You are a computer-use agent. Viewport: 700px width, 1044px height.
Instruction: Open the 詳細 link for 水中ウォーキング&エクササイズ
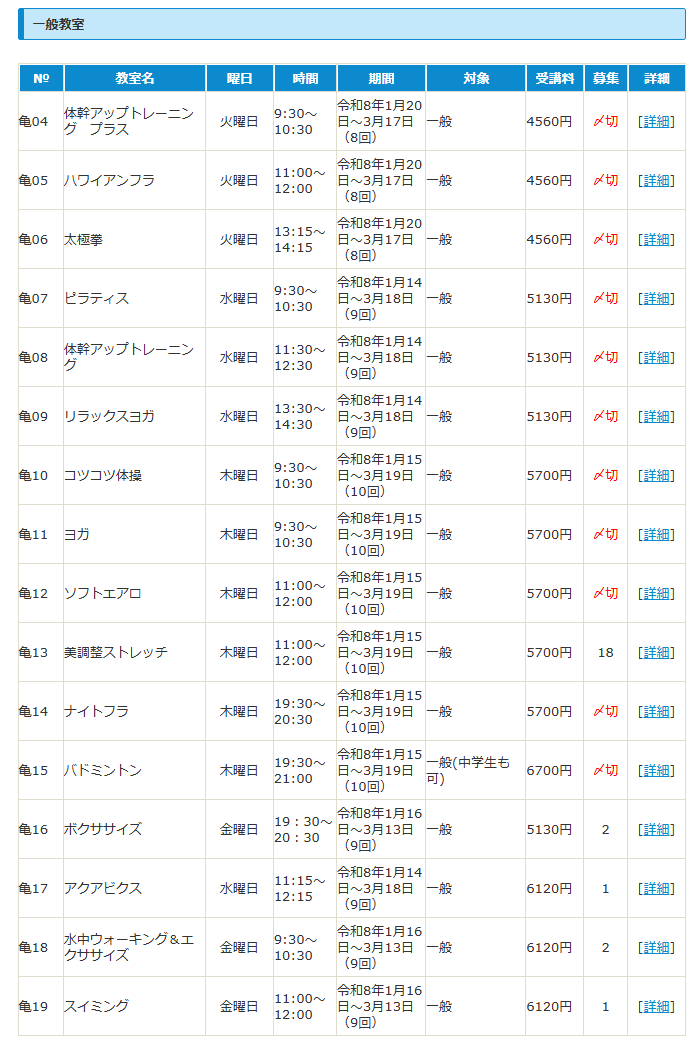[656, 948]
